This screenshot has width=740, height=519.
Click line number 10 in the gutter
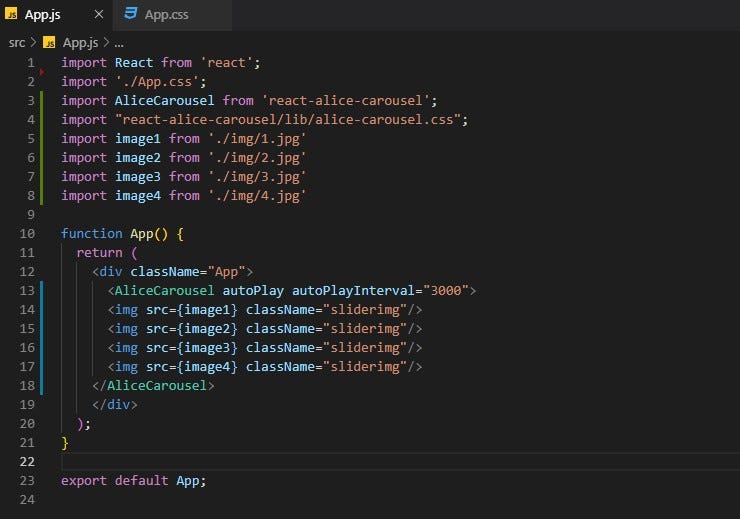tap(27, 234)
